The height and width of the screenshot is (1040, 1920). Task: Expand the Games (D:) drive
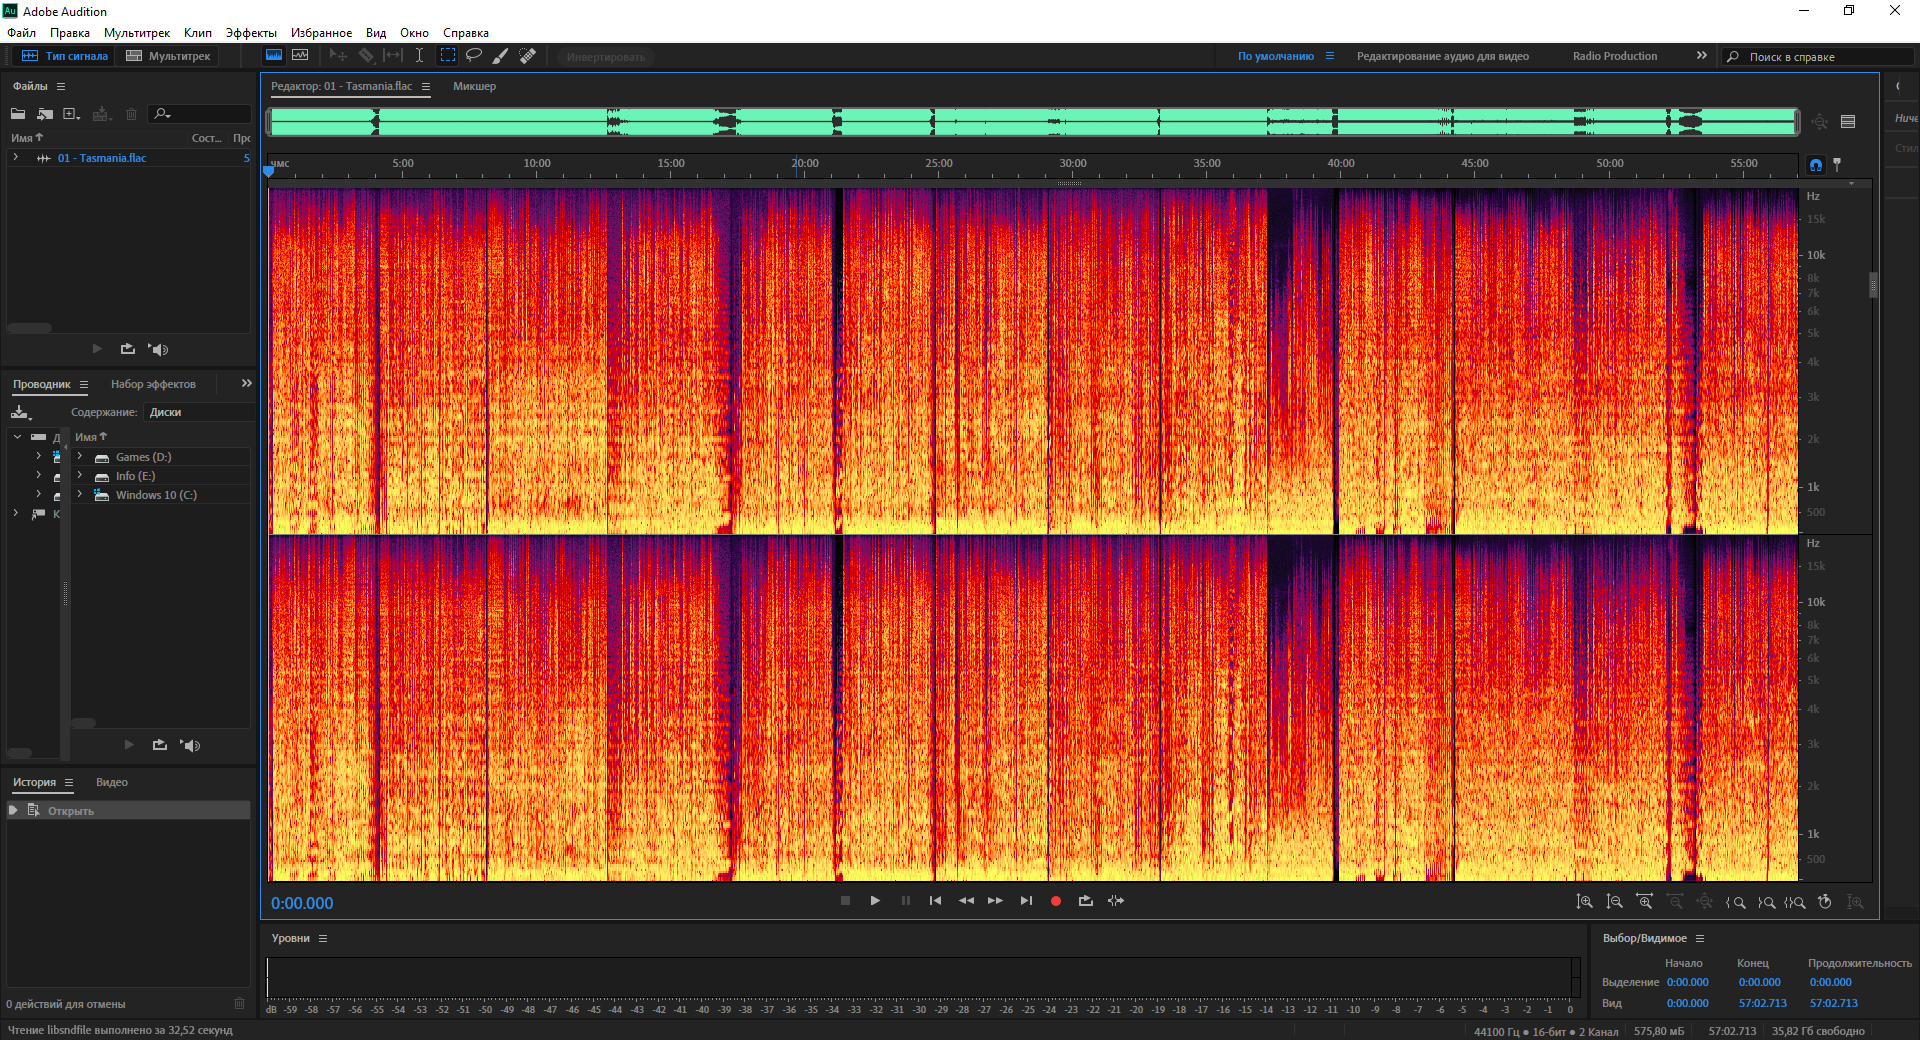[80, 457]
